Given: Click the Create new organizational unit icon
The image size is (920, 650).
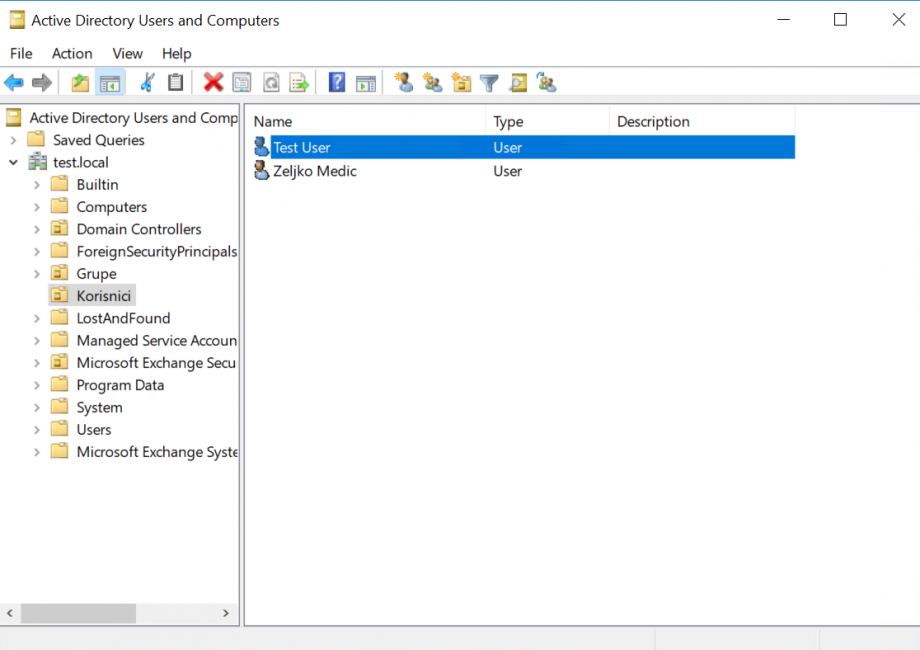Looking at the screenshot, I should click(x=461, y=83).
